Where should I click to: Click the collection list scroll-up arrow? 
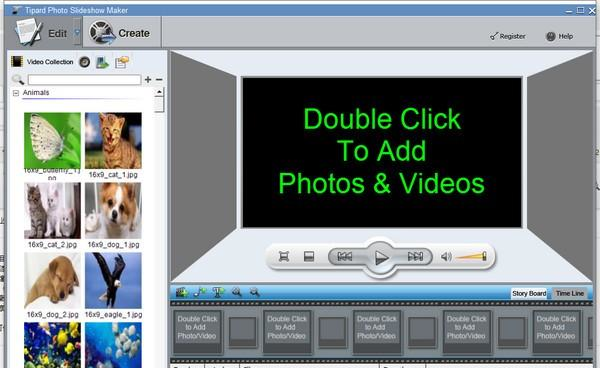click(159, 92)
